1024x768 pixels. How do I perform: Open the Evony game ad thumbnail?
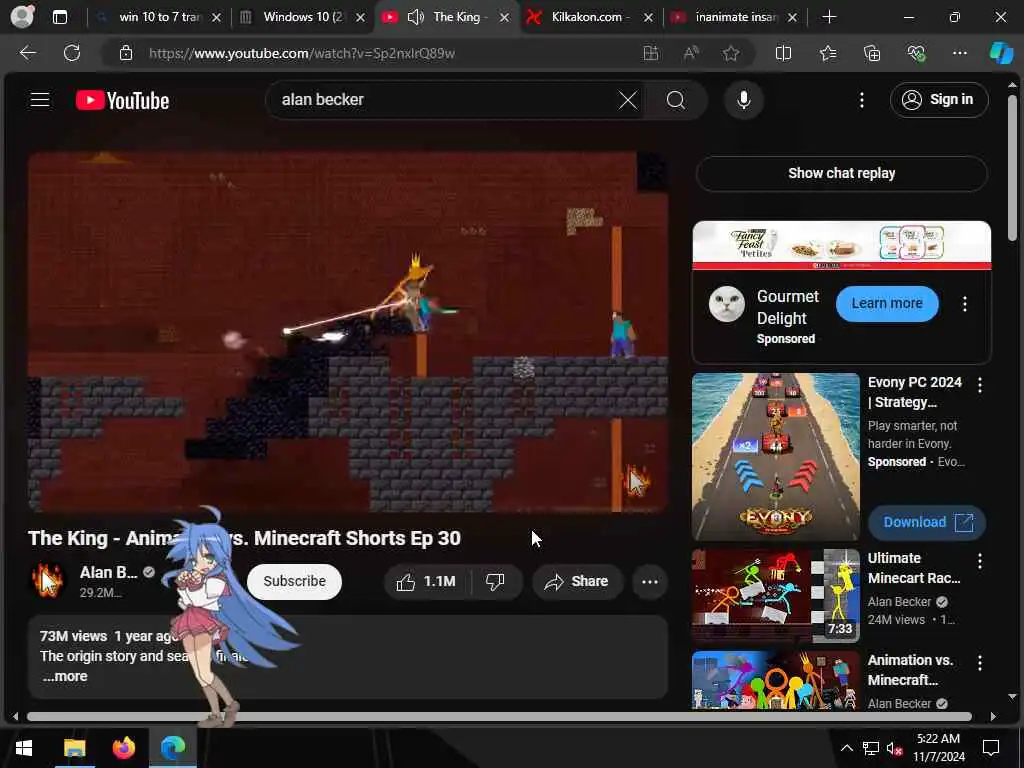[775, 456]
